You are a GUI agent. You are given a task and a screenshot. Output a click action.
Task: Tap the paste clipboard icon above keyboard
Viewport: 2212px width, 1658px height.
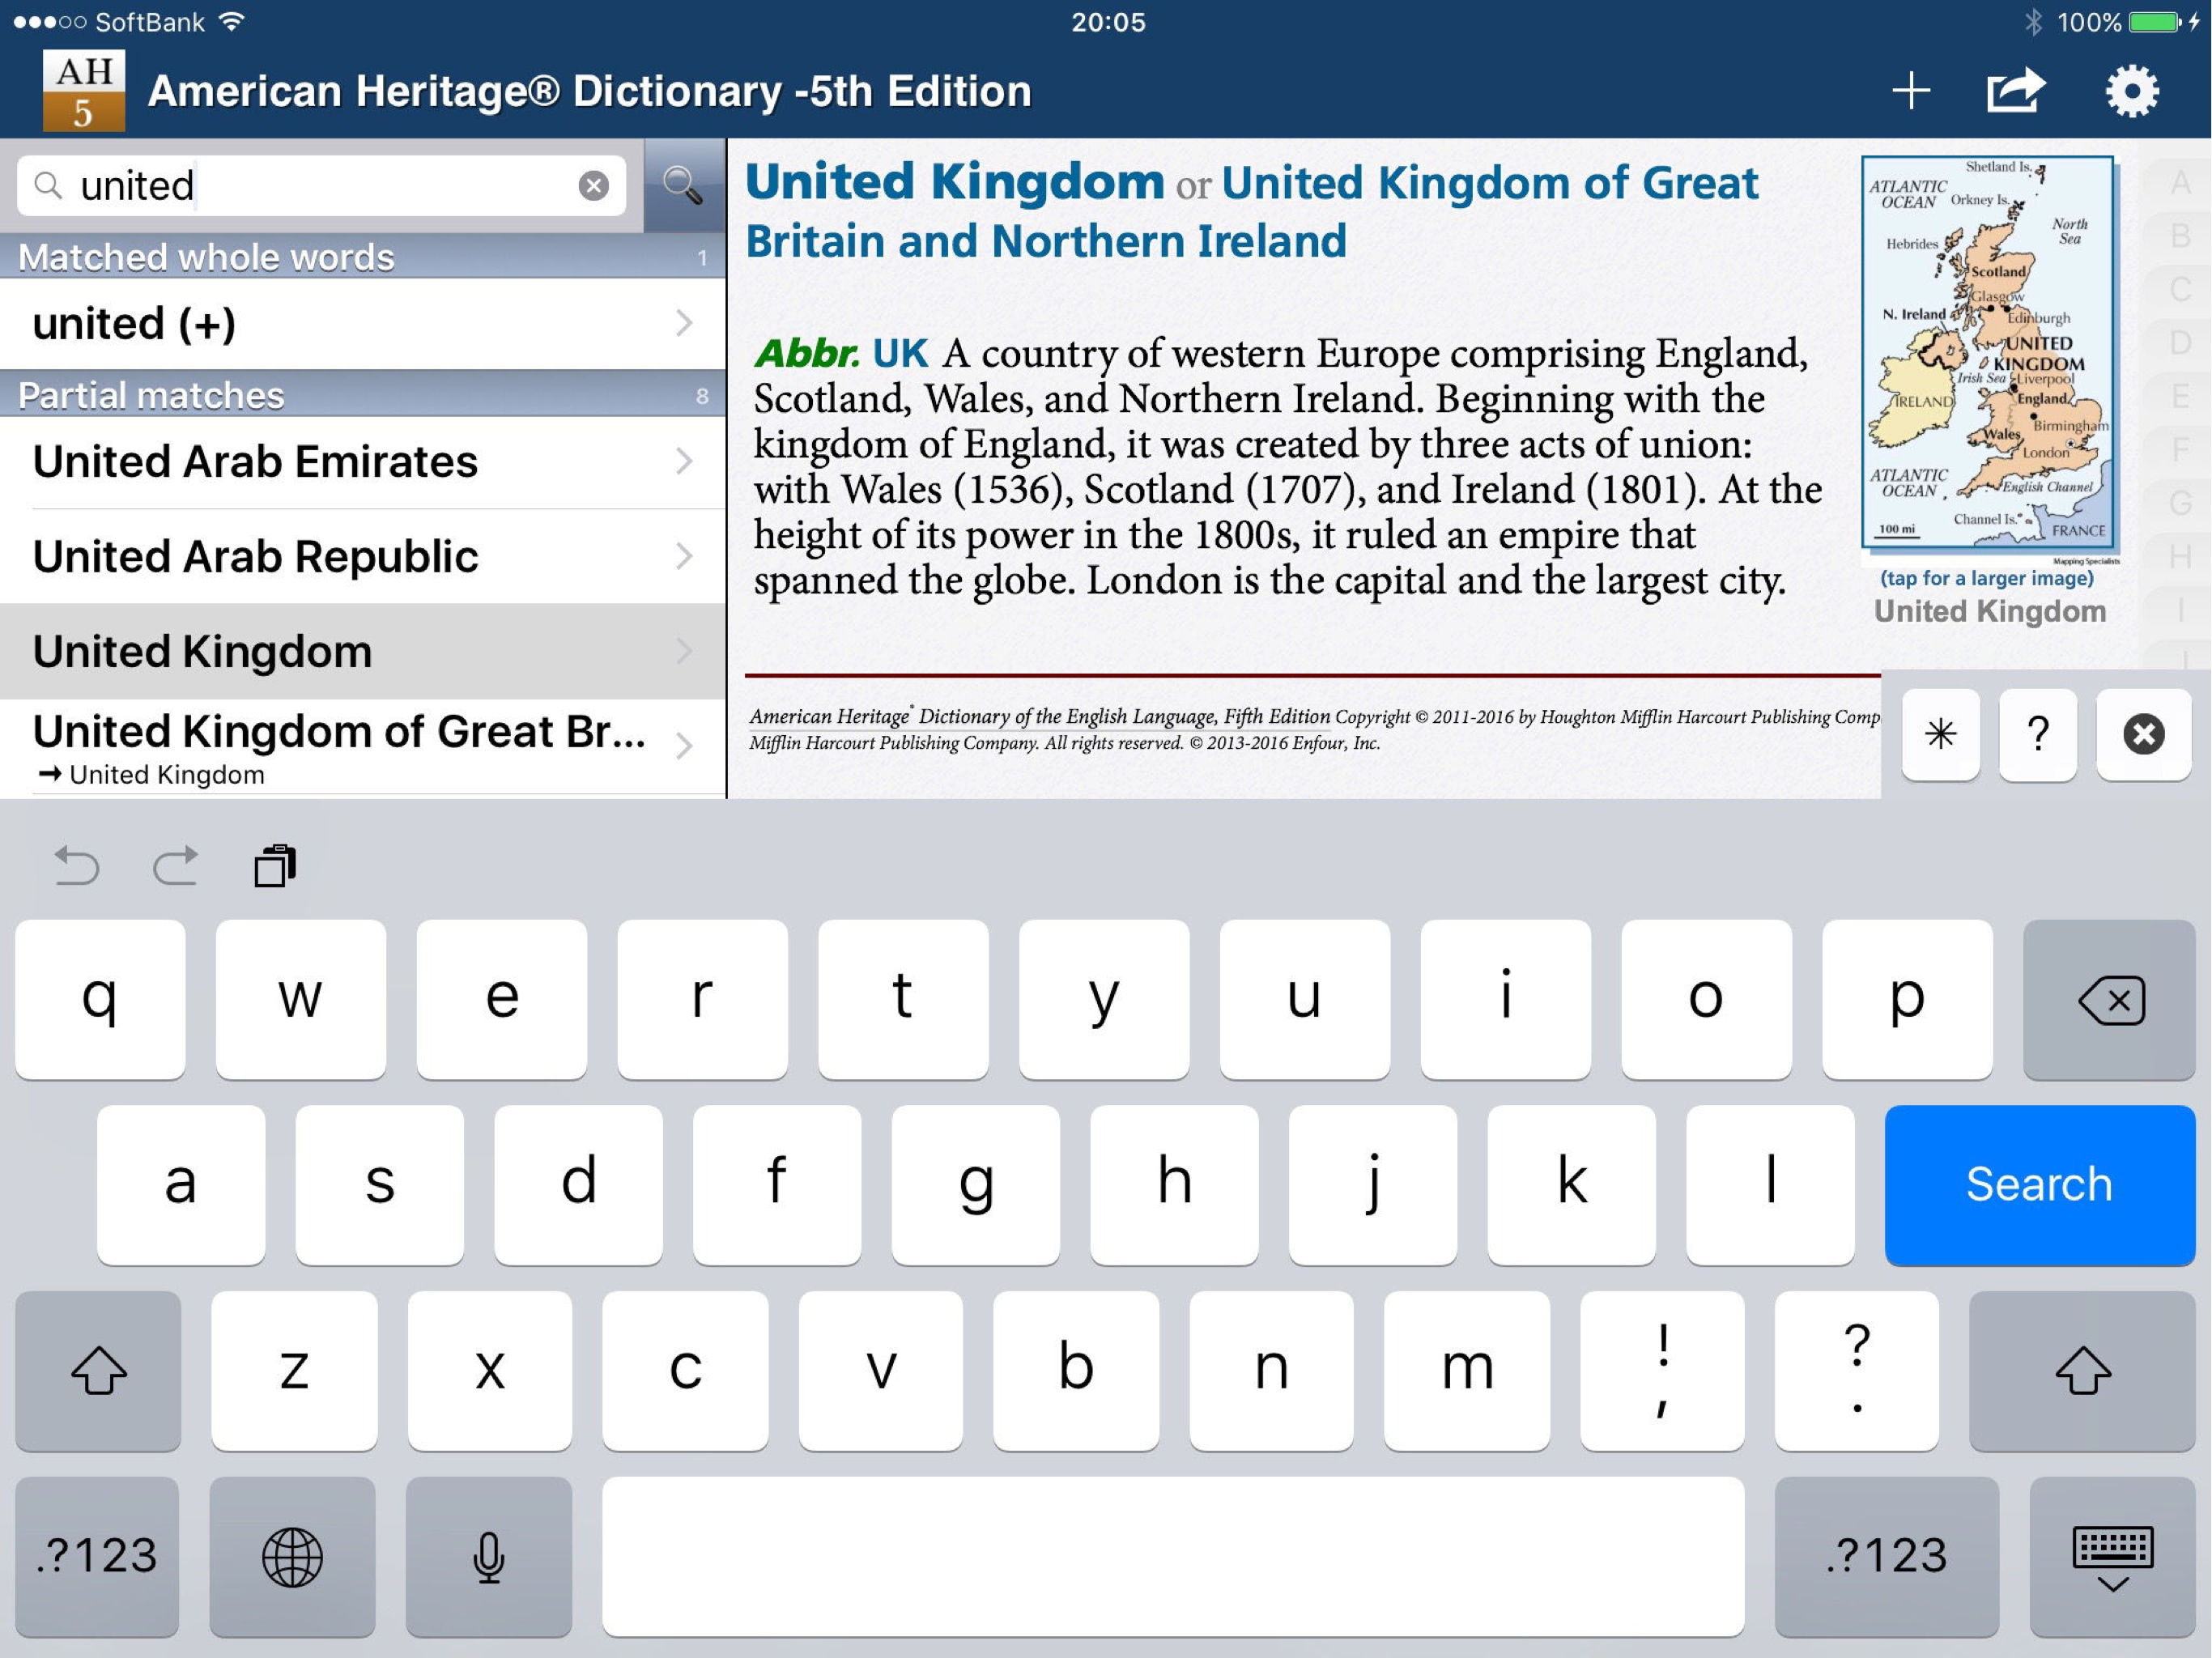[x=275, y=866]
